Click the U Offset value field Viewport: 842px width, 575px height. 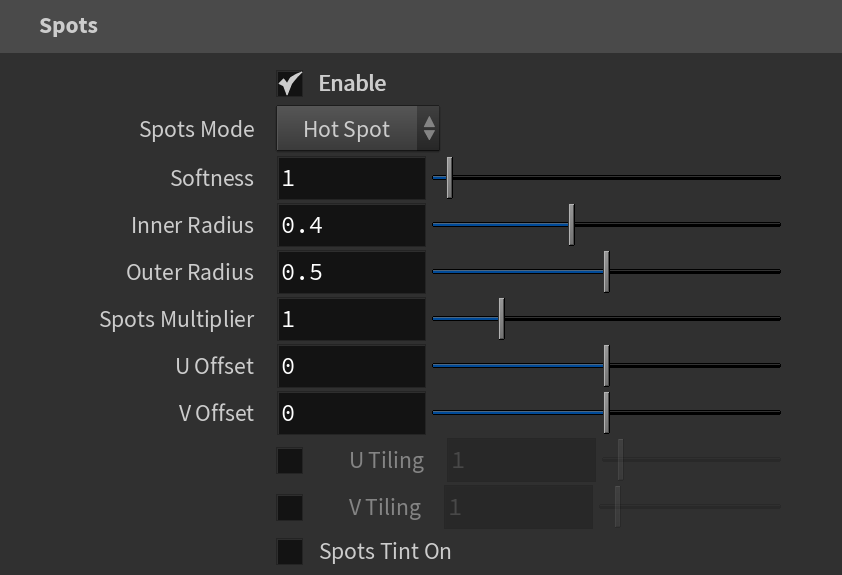click(352, 366)
